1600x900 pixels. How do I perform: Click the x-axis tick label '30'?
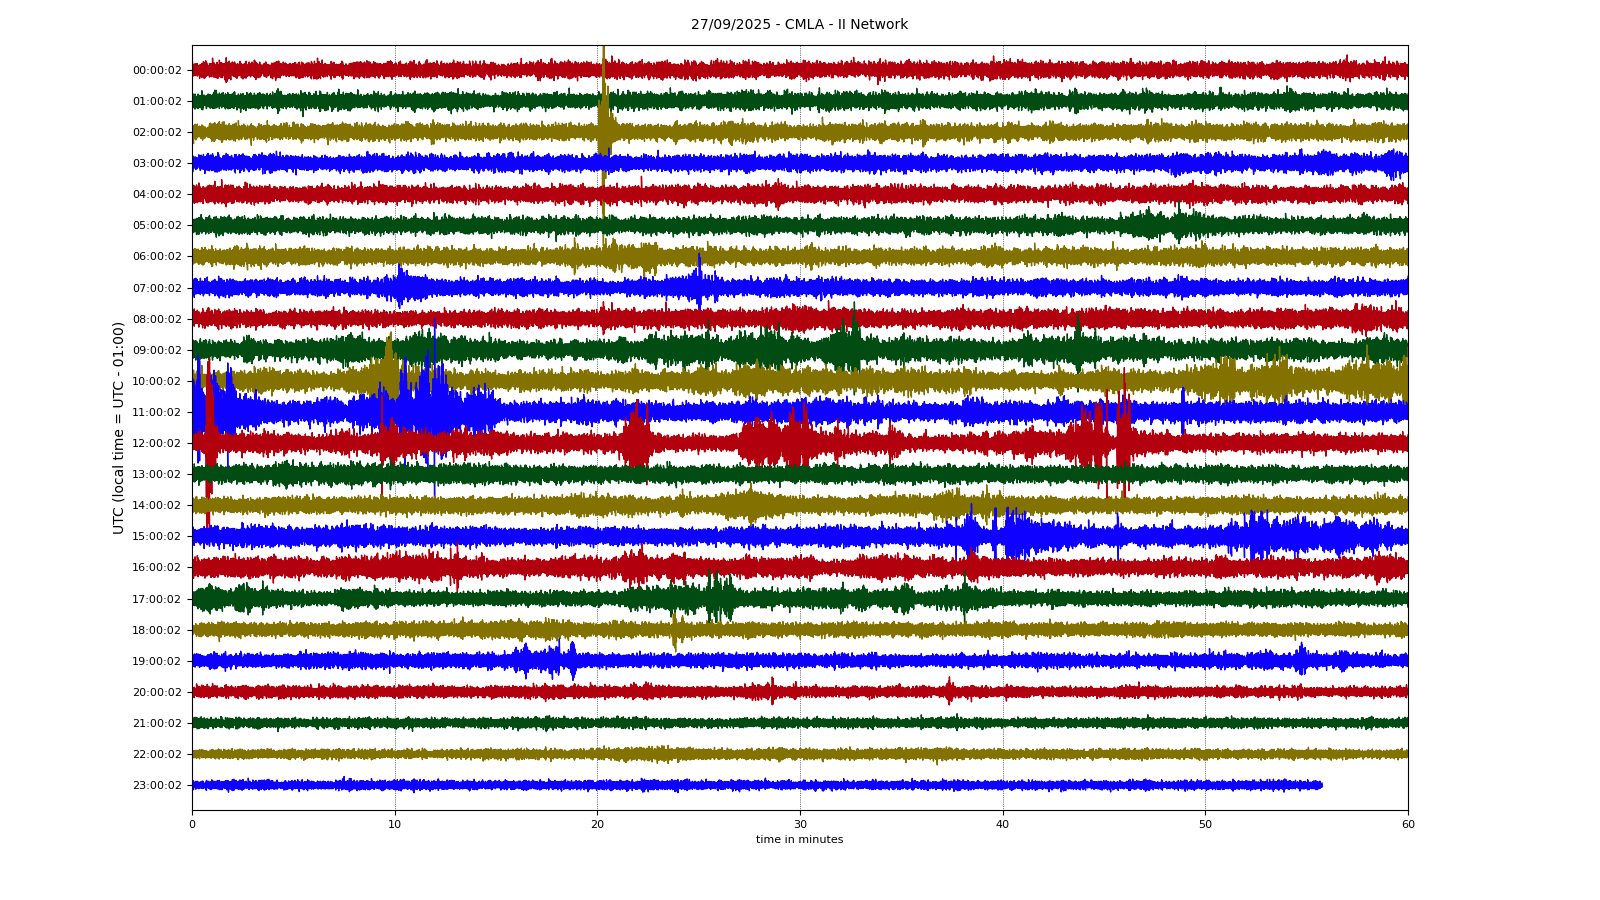click(800, 825)
